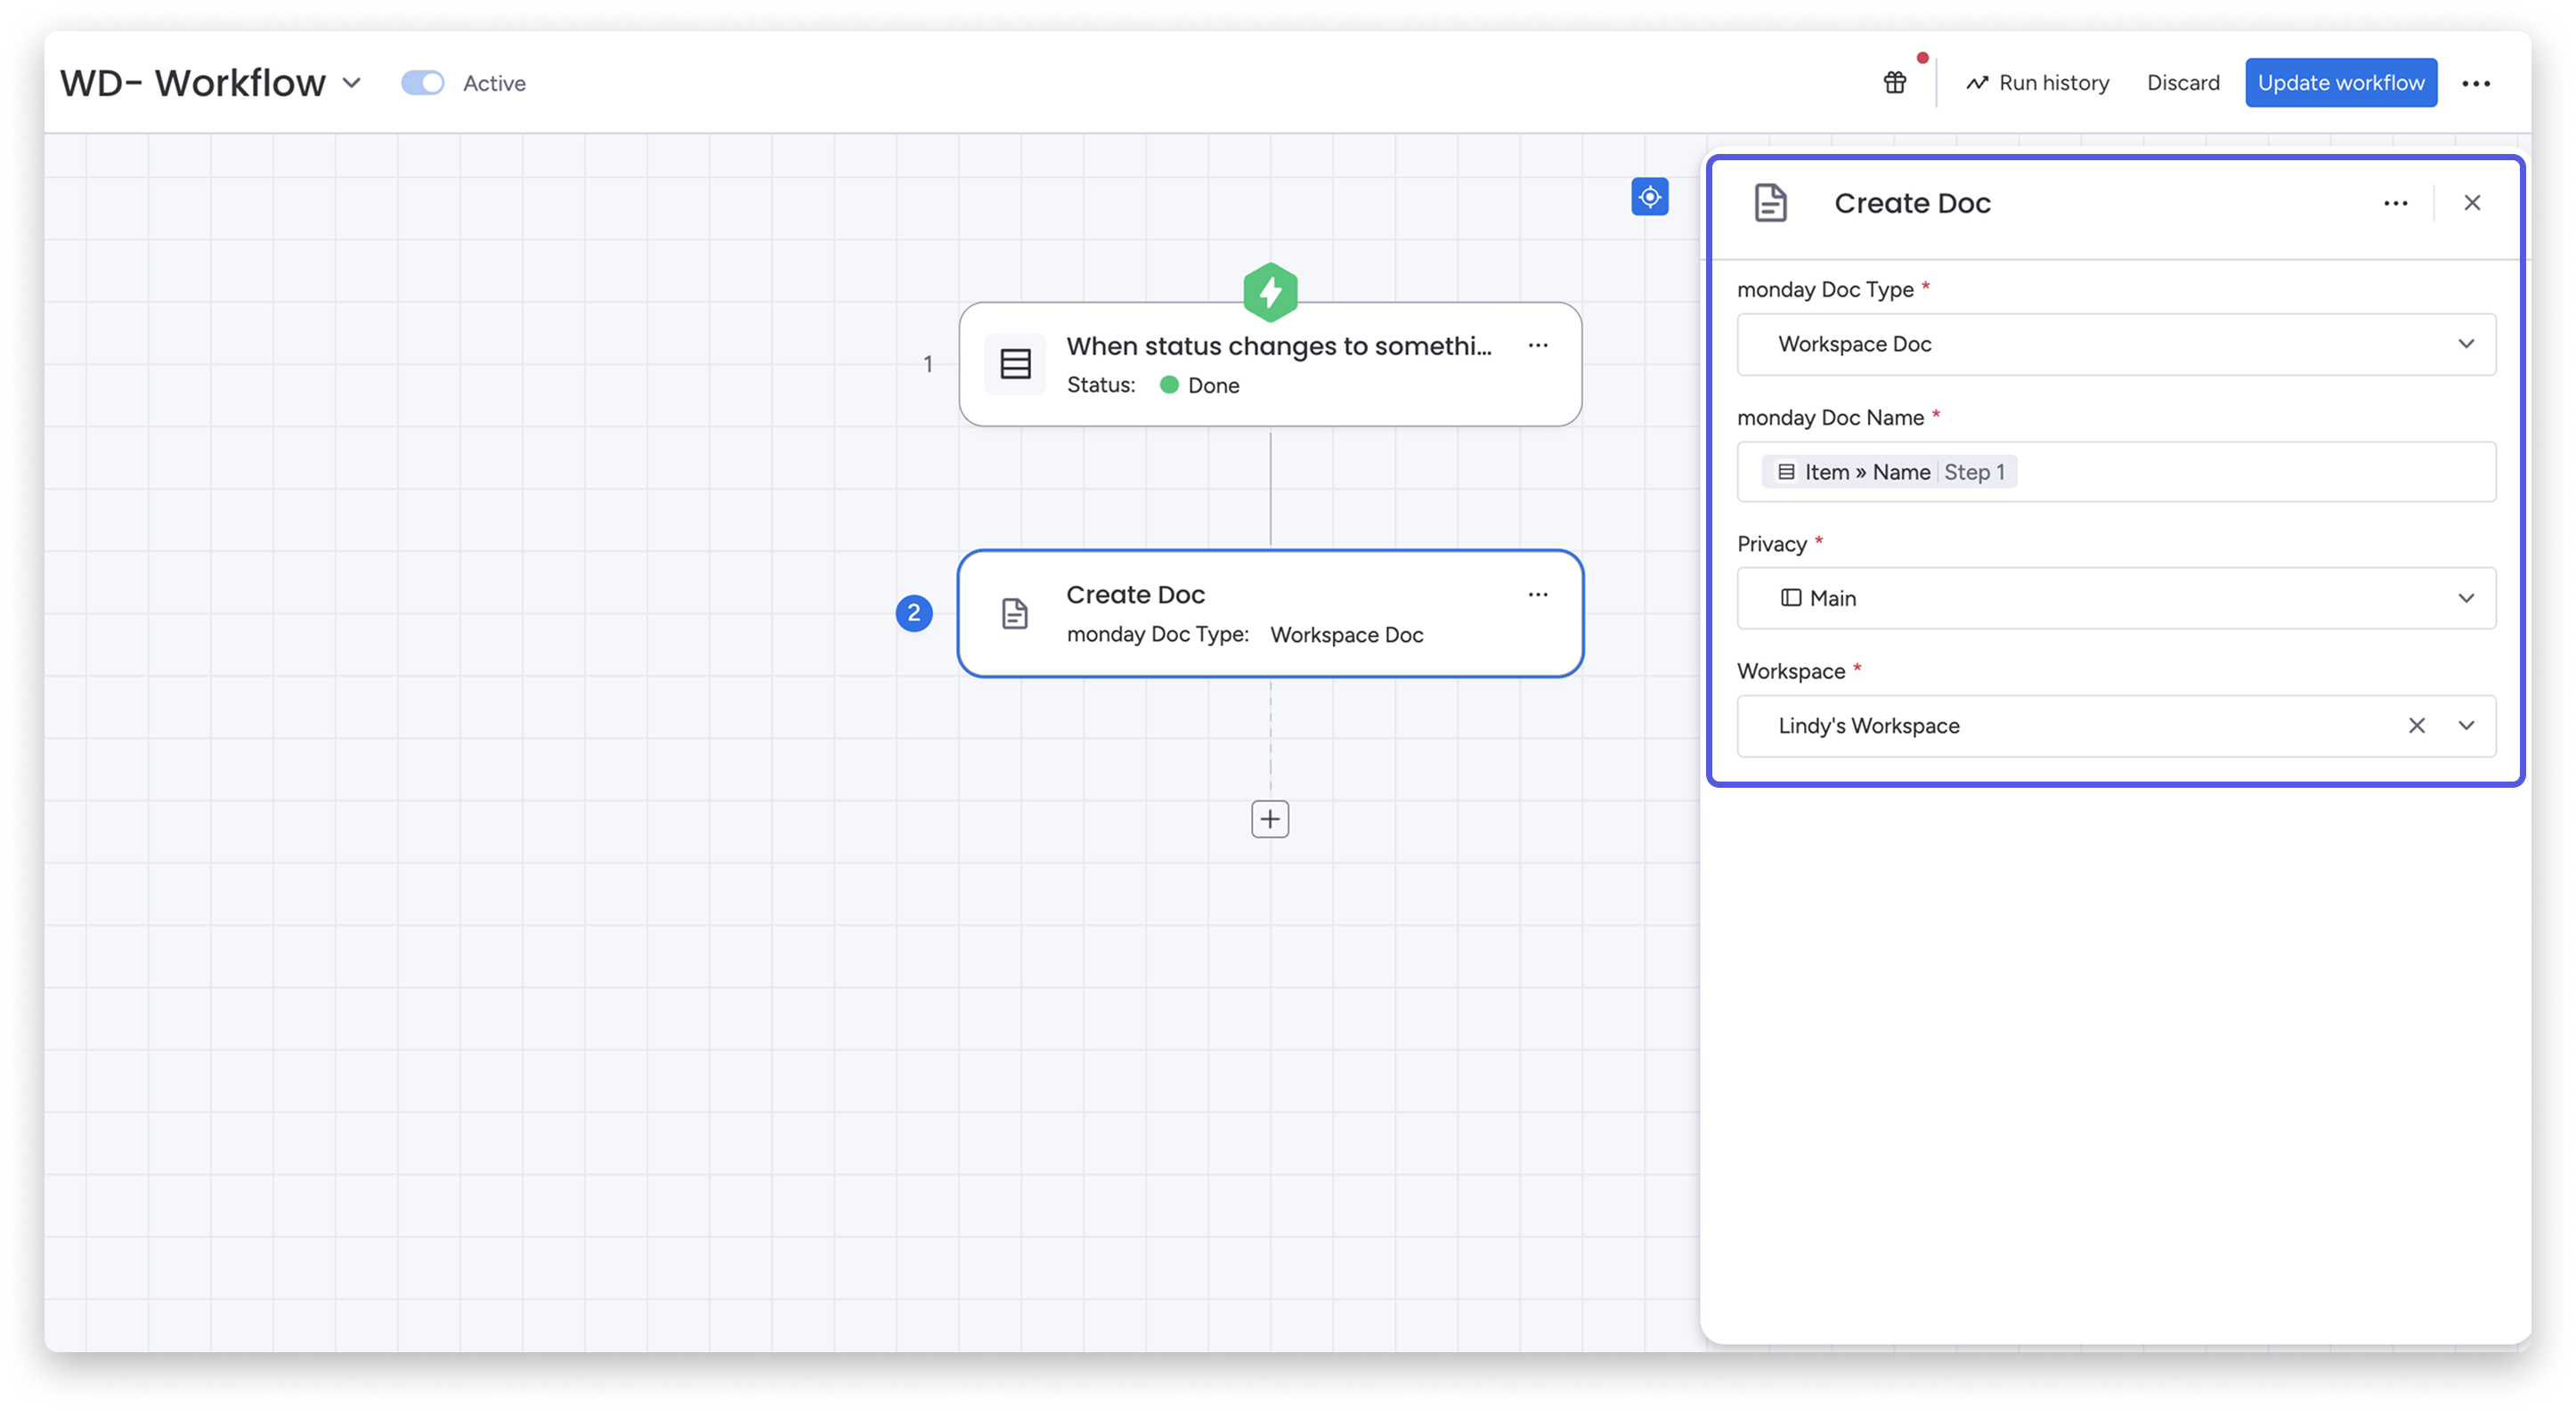Click the board icon on the status trigger node
The width and height of the screenshot is (2576, 1410).
coord(1014,363)
